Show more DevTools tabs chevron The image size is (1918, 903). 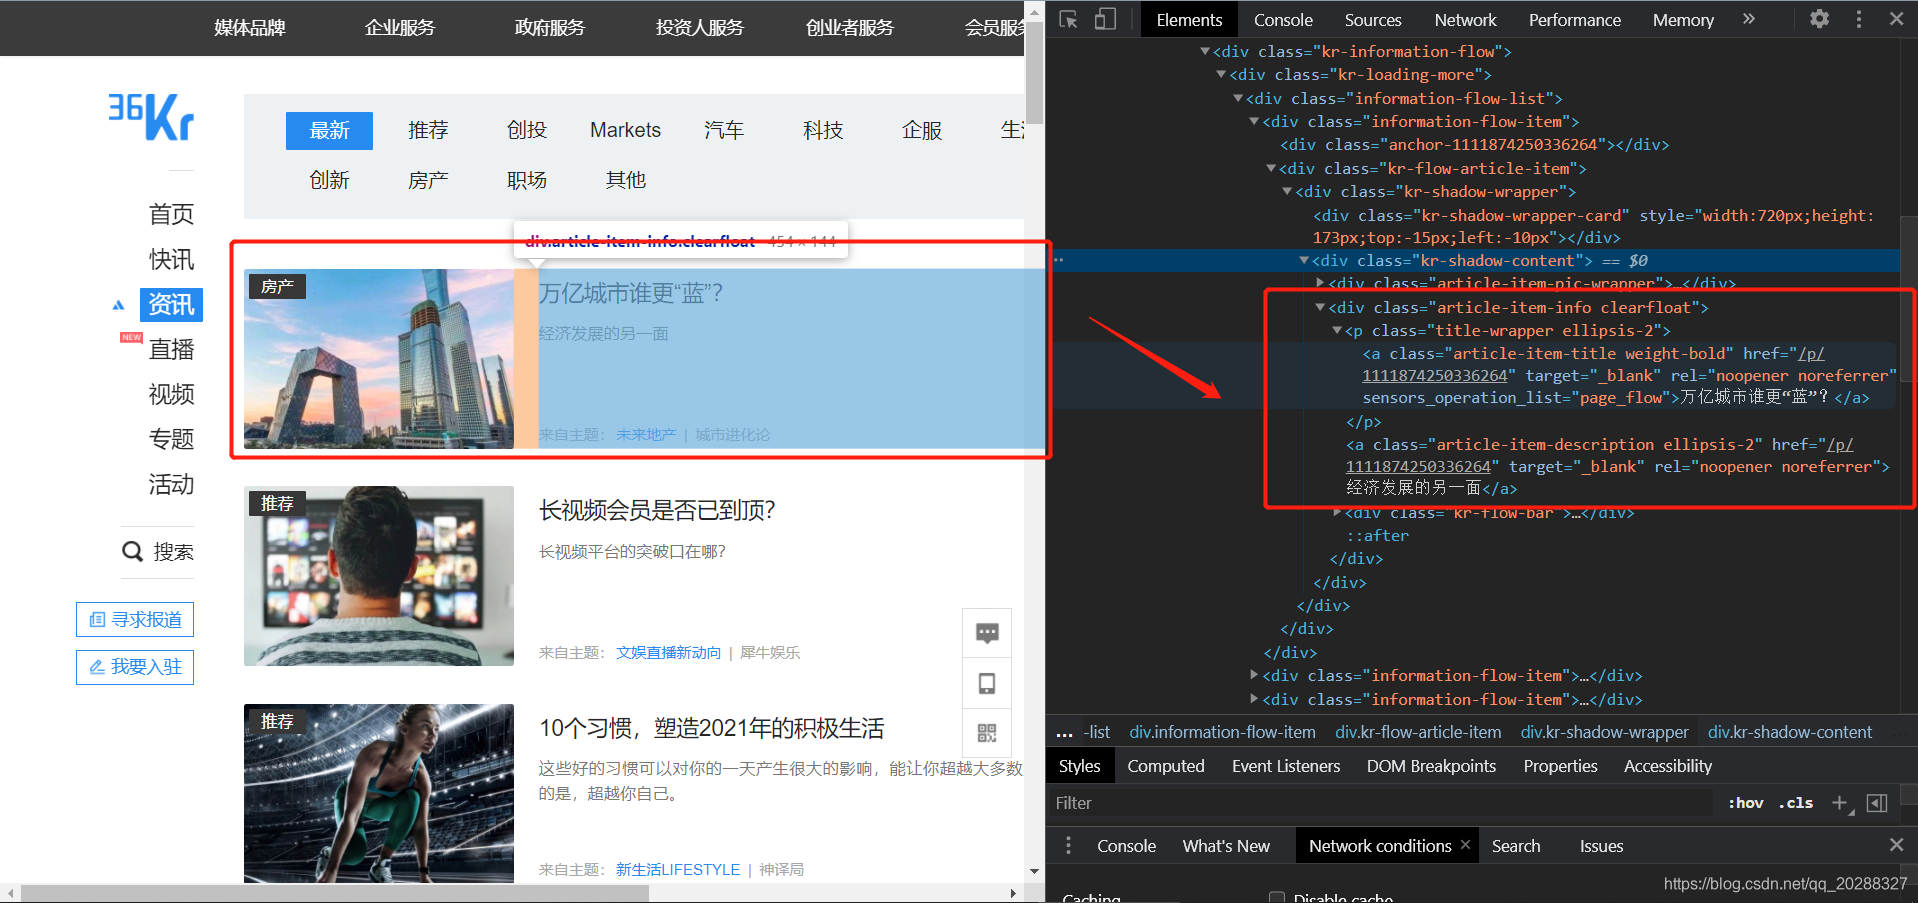pos(1748,19)
